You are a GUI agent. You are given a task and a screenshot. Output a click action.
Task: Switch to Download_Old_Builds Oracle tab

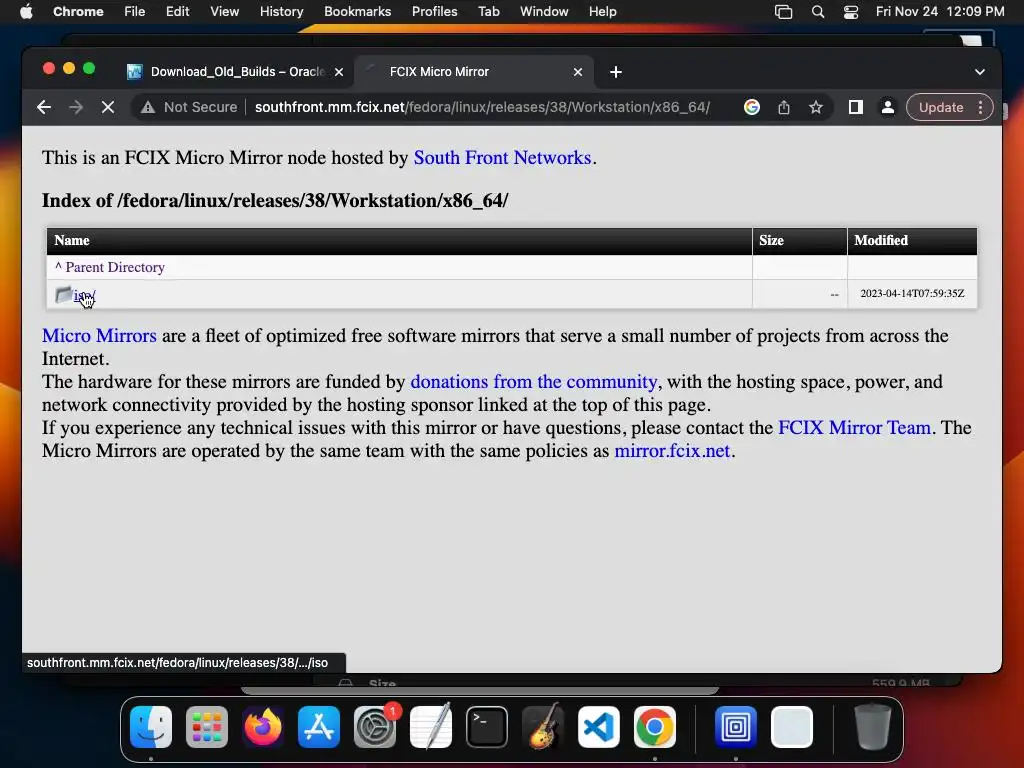pyautogui.click(x=235, y=72)
